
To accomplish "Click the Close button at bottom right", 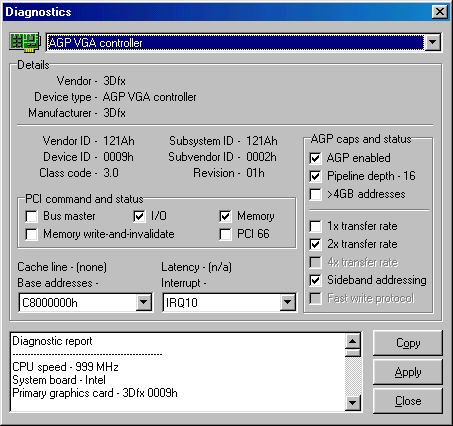I will [x=408, y=401].
